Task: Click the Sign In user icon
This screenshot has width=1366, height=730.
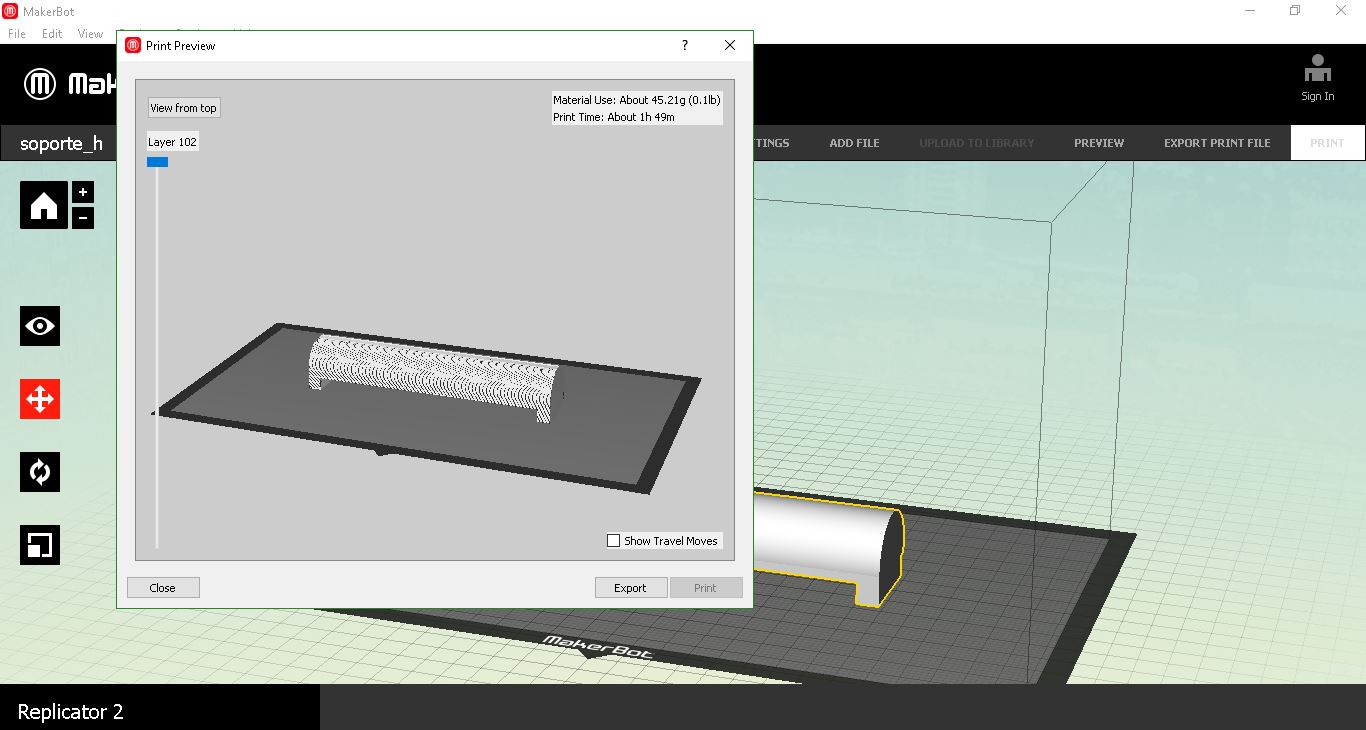Action: pyautogui.click(x=1318, y=69)
